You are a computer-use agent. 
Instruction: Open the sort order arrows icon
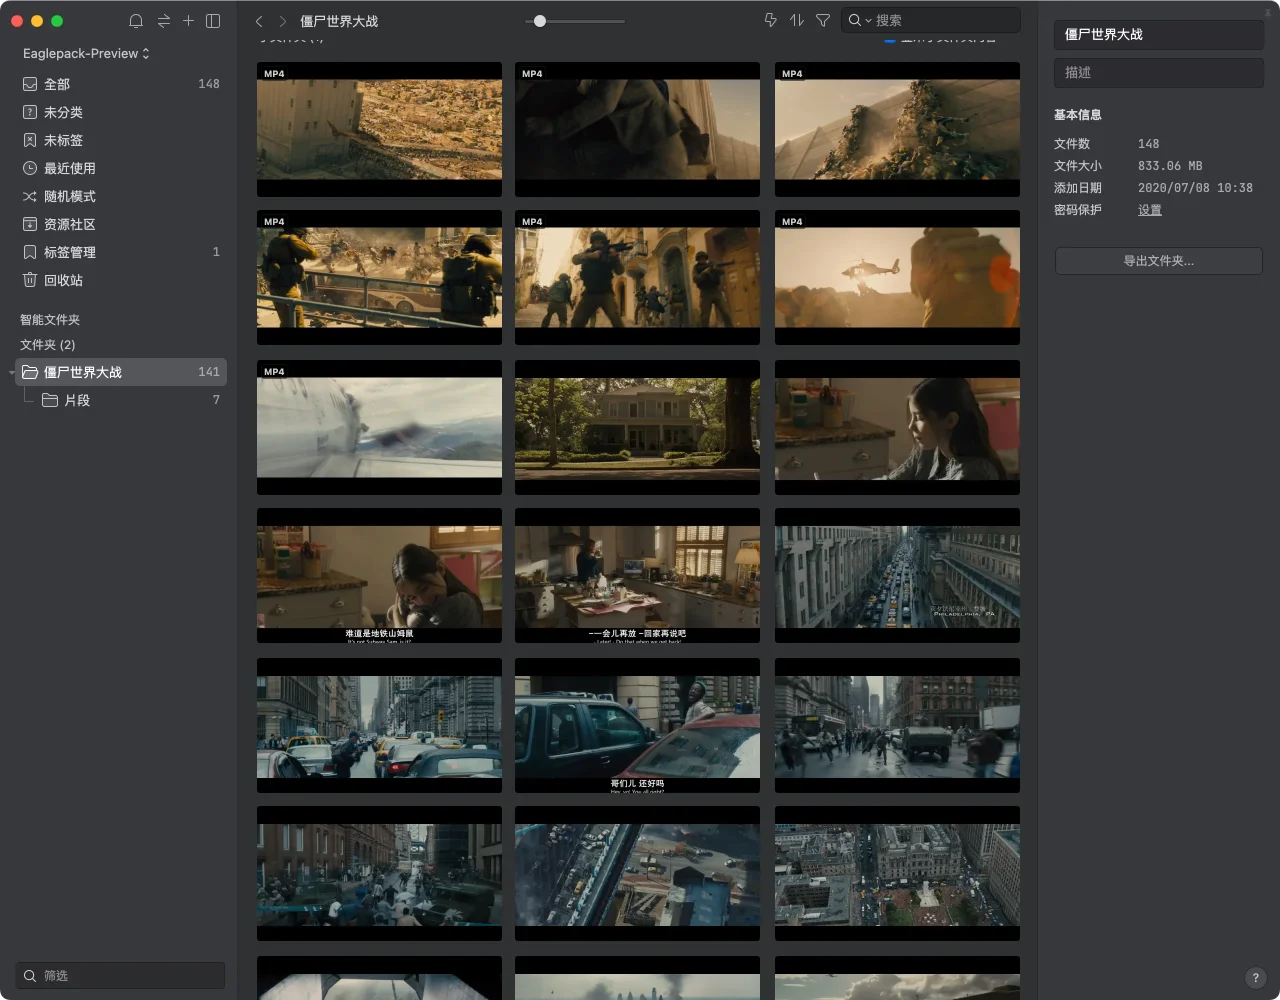pyautogui.click(x=797, y=20)
